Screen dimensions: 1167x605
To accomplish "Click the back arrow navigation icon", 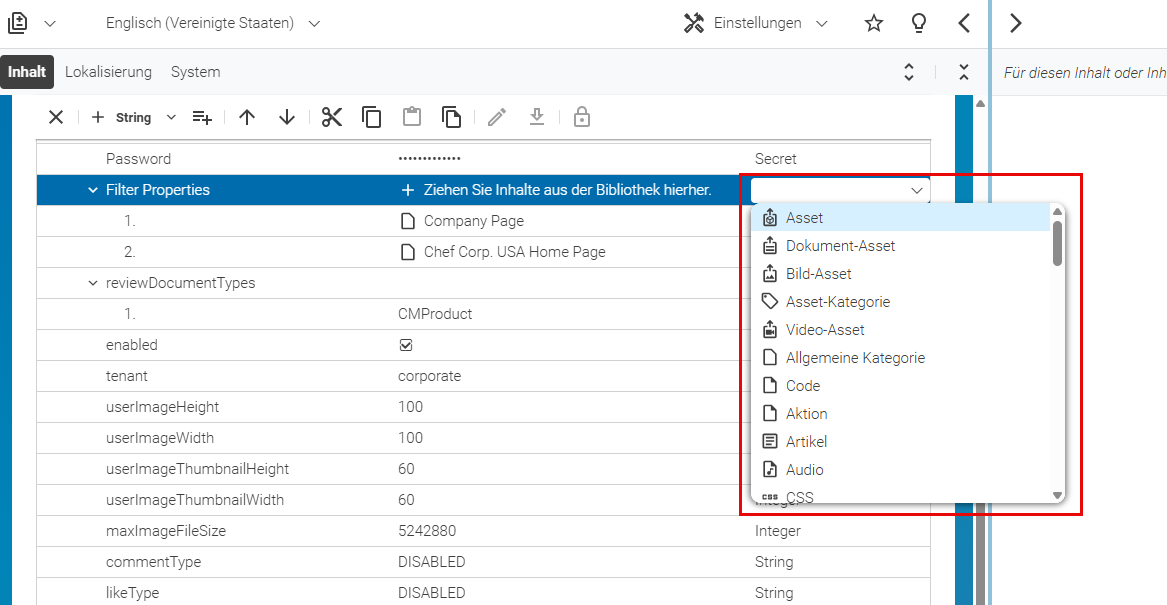I will pos(964,23).
